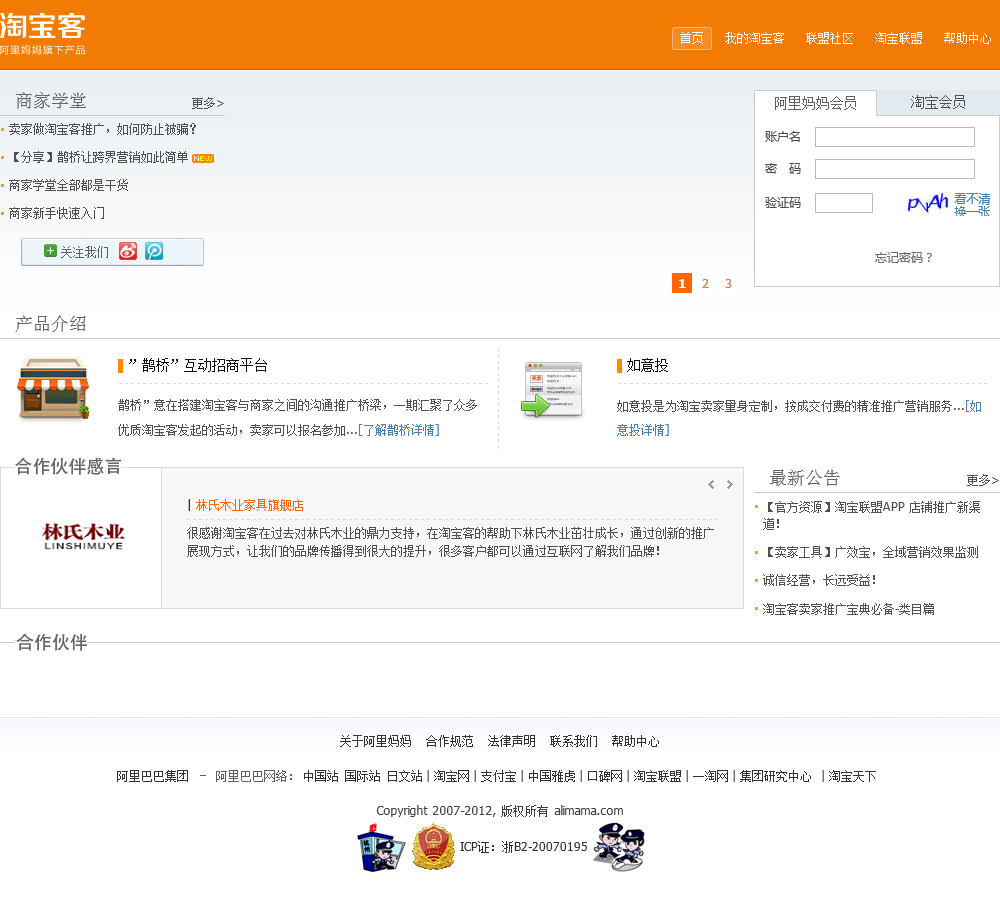Screen dimensions: 1000x909
Task: Focus the 验证码 input field
Action: point(844,203)
